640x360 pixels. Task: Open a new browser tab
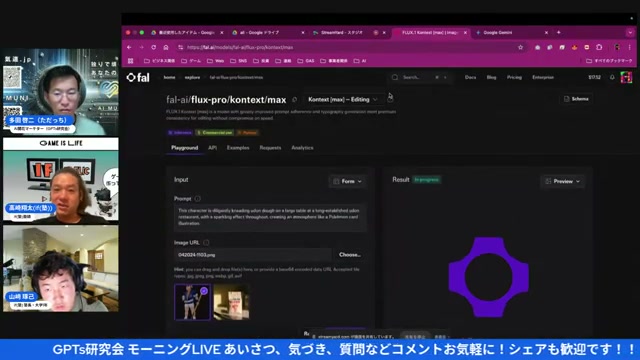point(558,32)
